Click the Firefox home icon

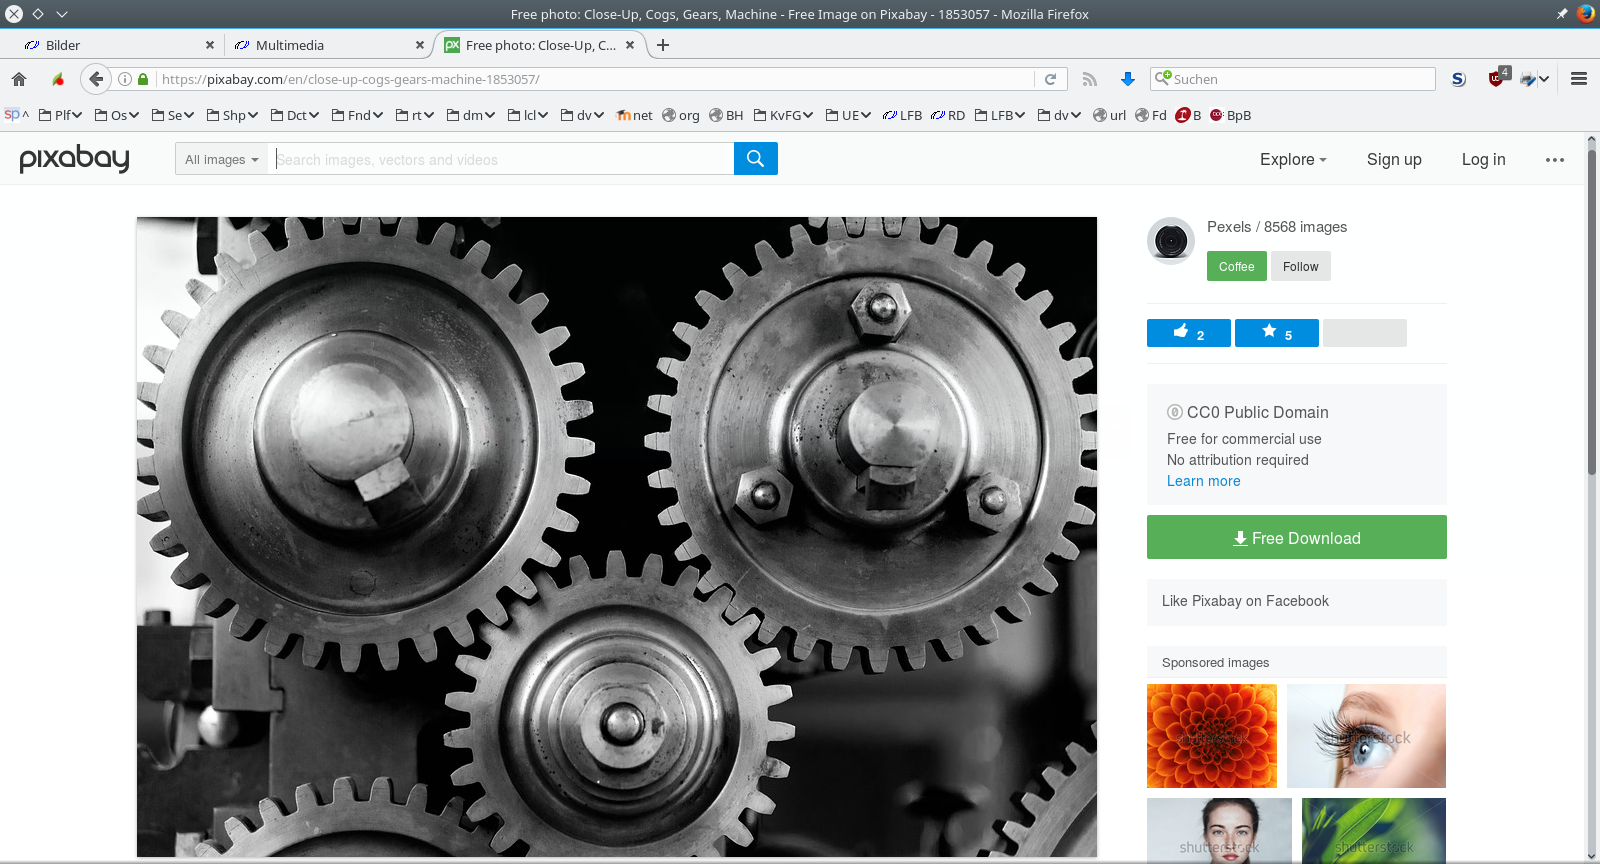tap(19, 79)
